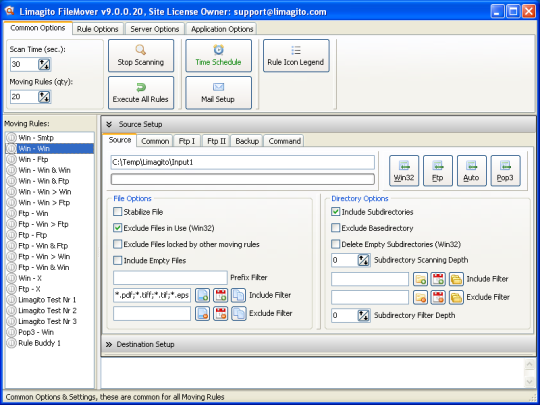Click Scan Time spinner arrows
Image resolution: width=540 pixels, height=405 pixels.
tap(44, 64)
